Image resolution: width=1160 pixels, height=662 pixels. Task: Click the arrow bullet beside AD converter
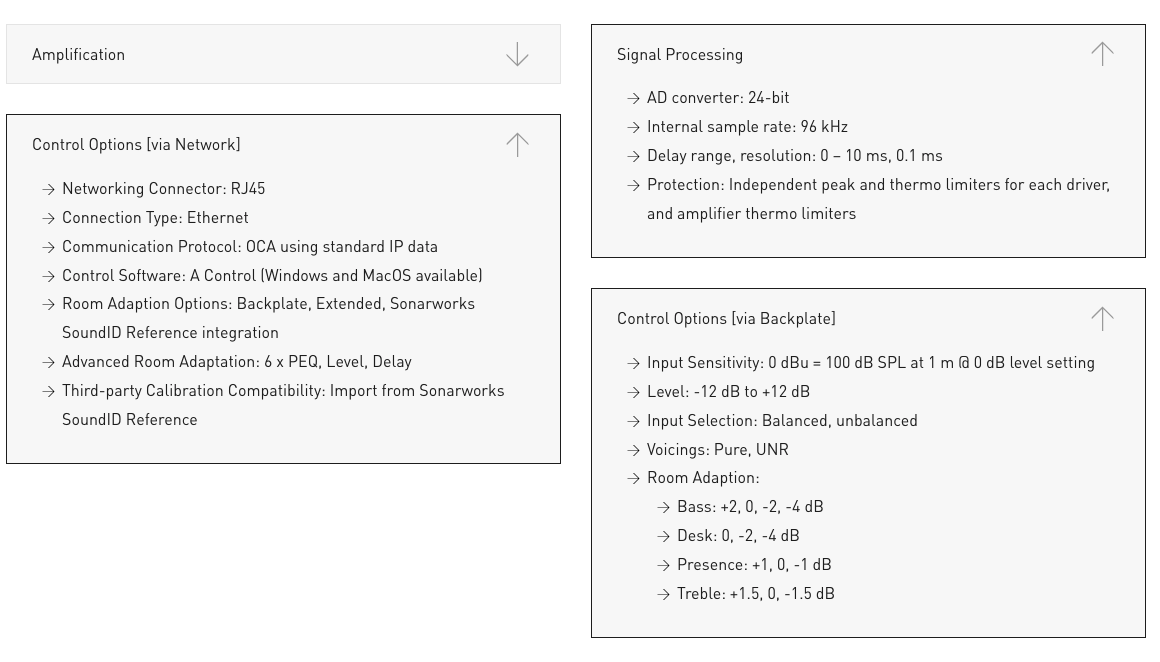[x=633, y=98]
